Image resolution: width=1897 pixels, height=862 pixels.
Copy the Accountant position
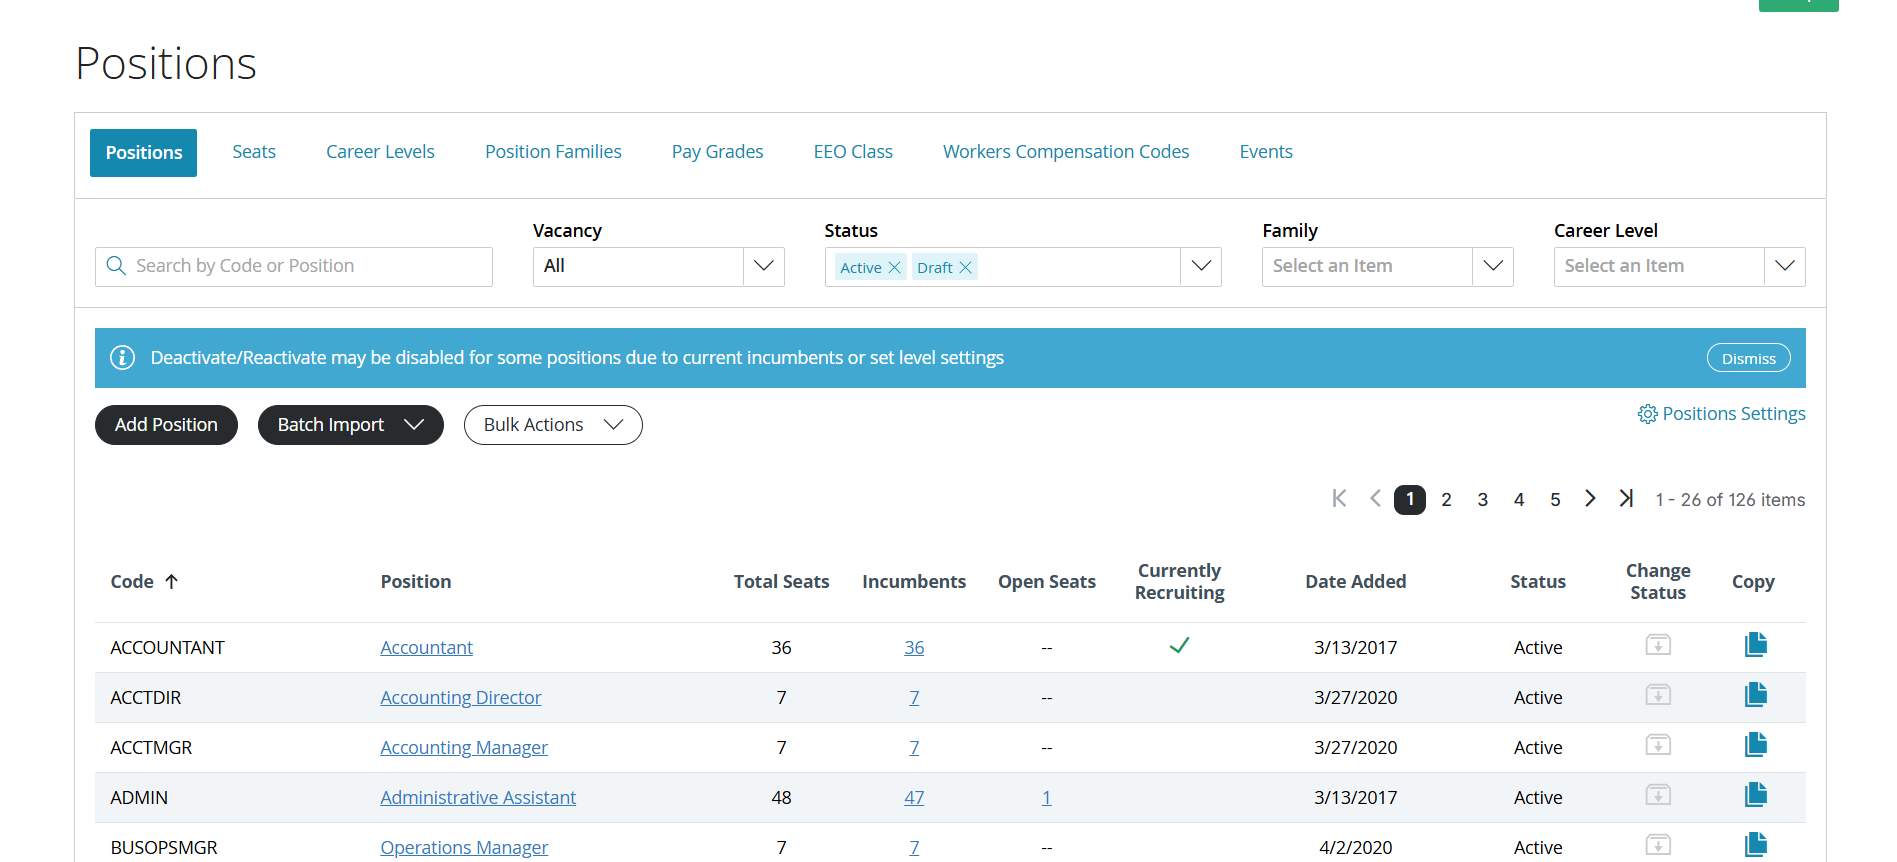(x=1755, y=645)
